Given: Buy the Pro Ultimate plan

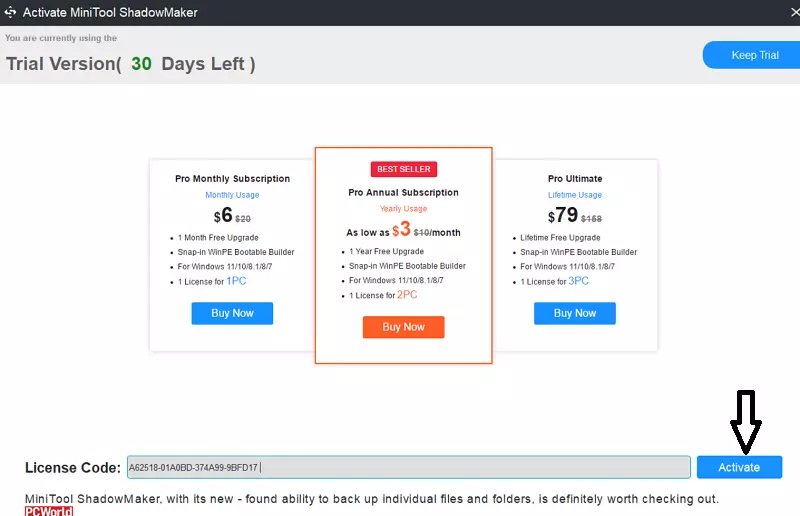Looking at the screenshot, I should (575, 313).
